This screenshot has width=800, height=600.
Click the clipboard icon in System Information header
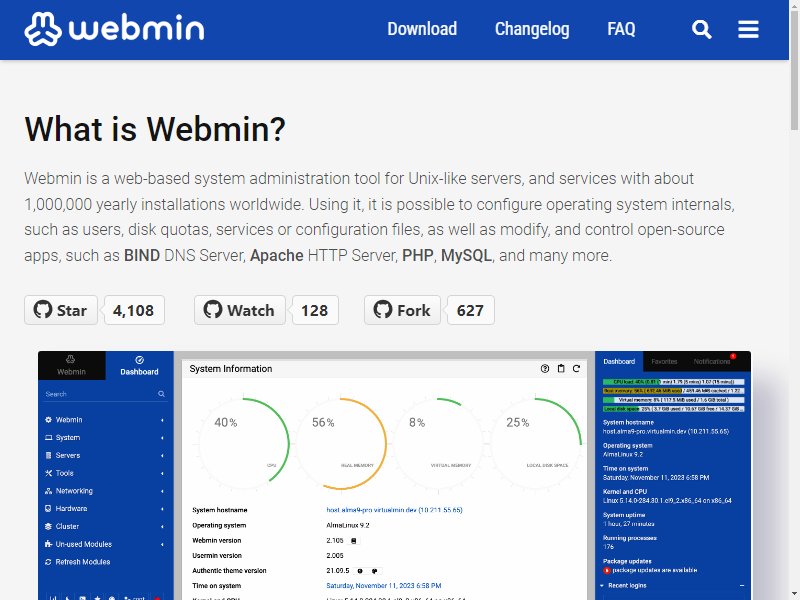coord(561,368)
